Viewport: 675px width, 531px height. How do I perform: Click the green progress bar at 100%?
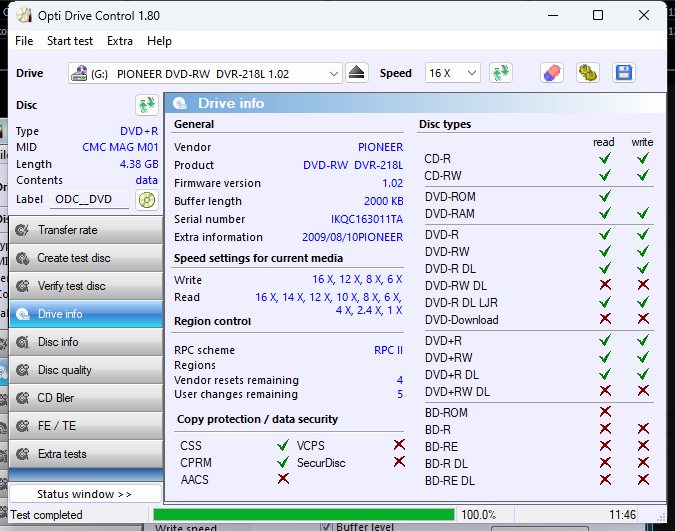point(304,515)
